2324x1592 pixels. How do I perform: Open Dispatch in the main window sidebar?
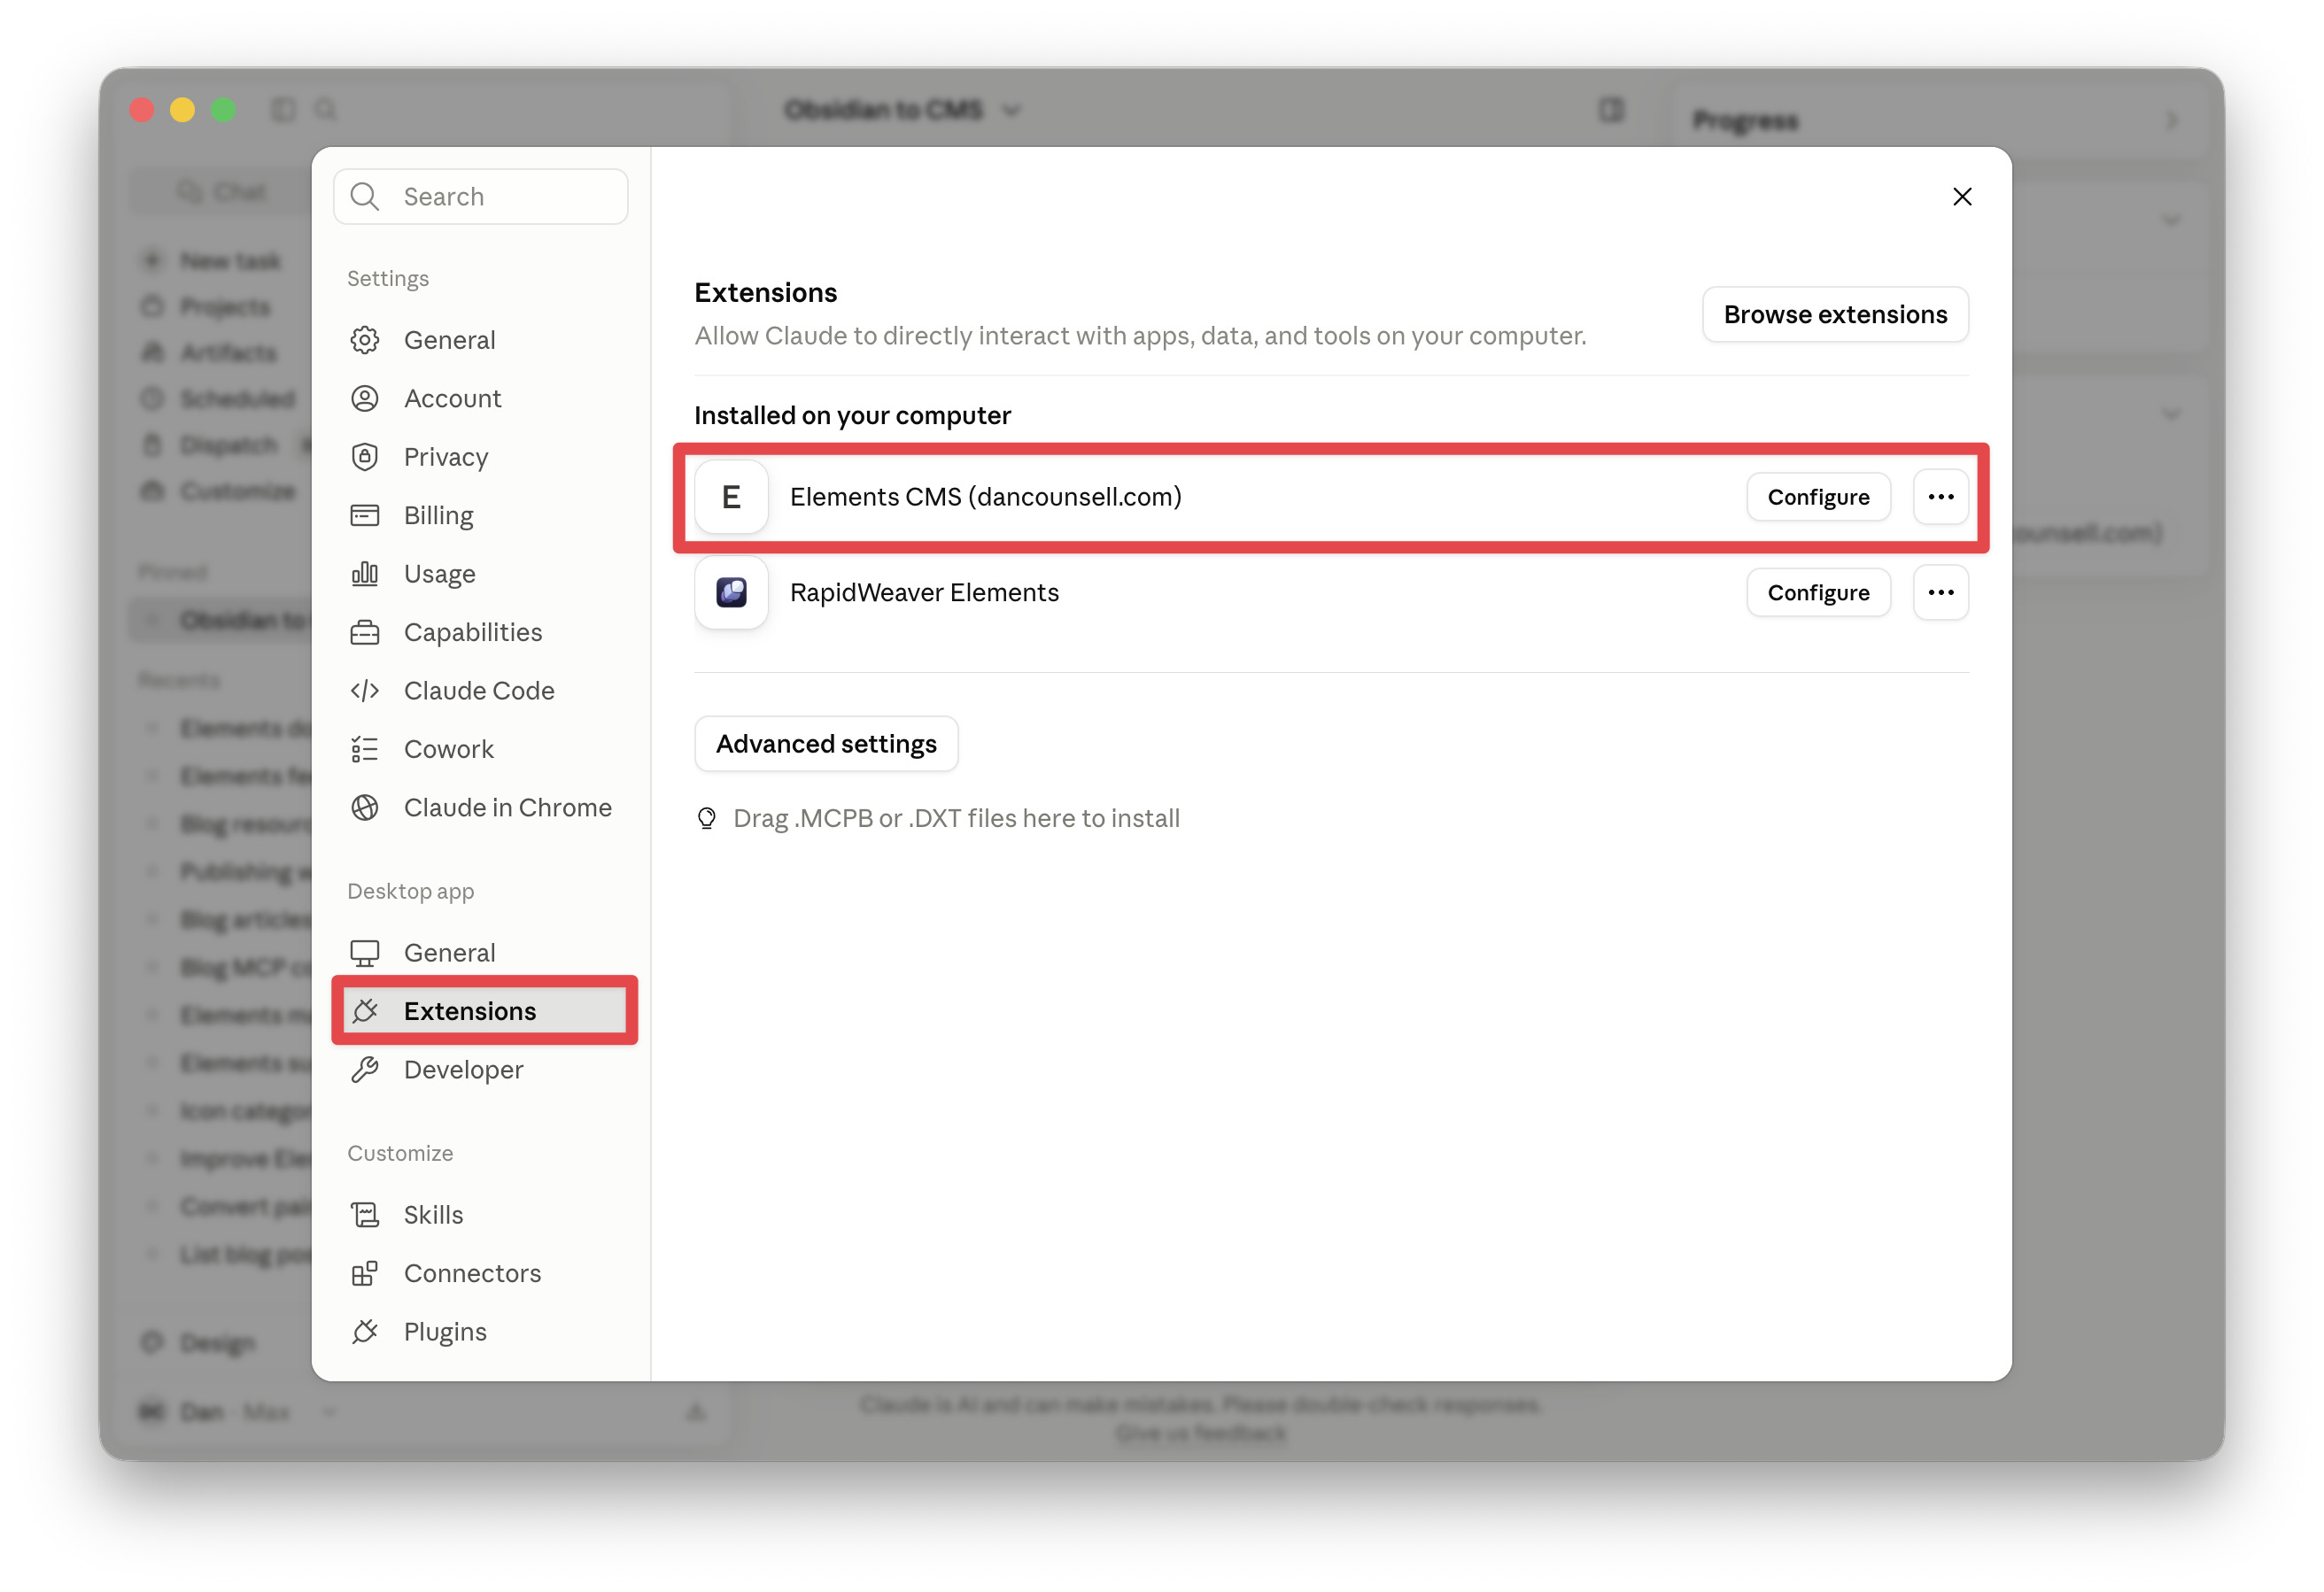point(210,445)
